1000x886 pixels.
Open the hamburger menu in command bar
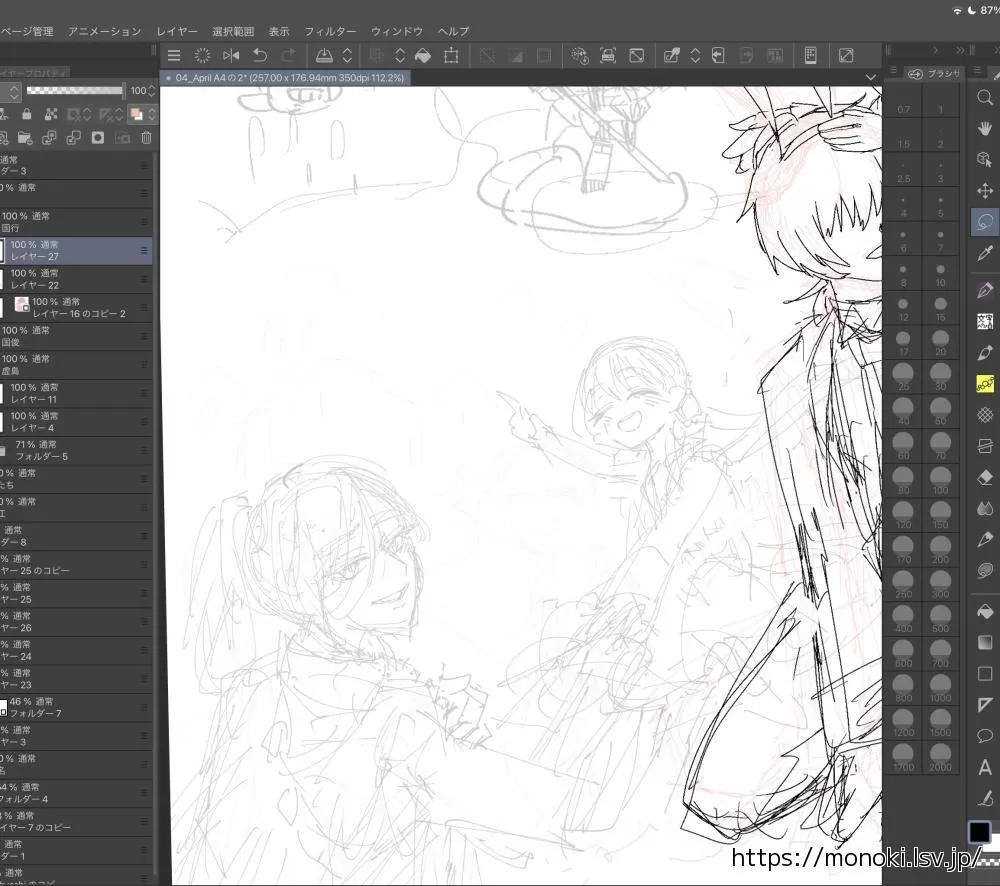pos(173,55)
